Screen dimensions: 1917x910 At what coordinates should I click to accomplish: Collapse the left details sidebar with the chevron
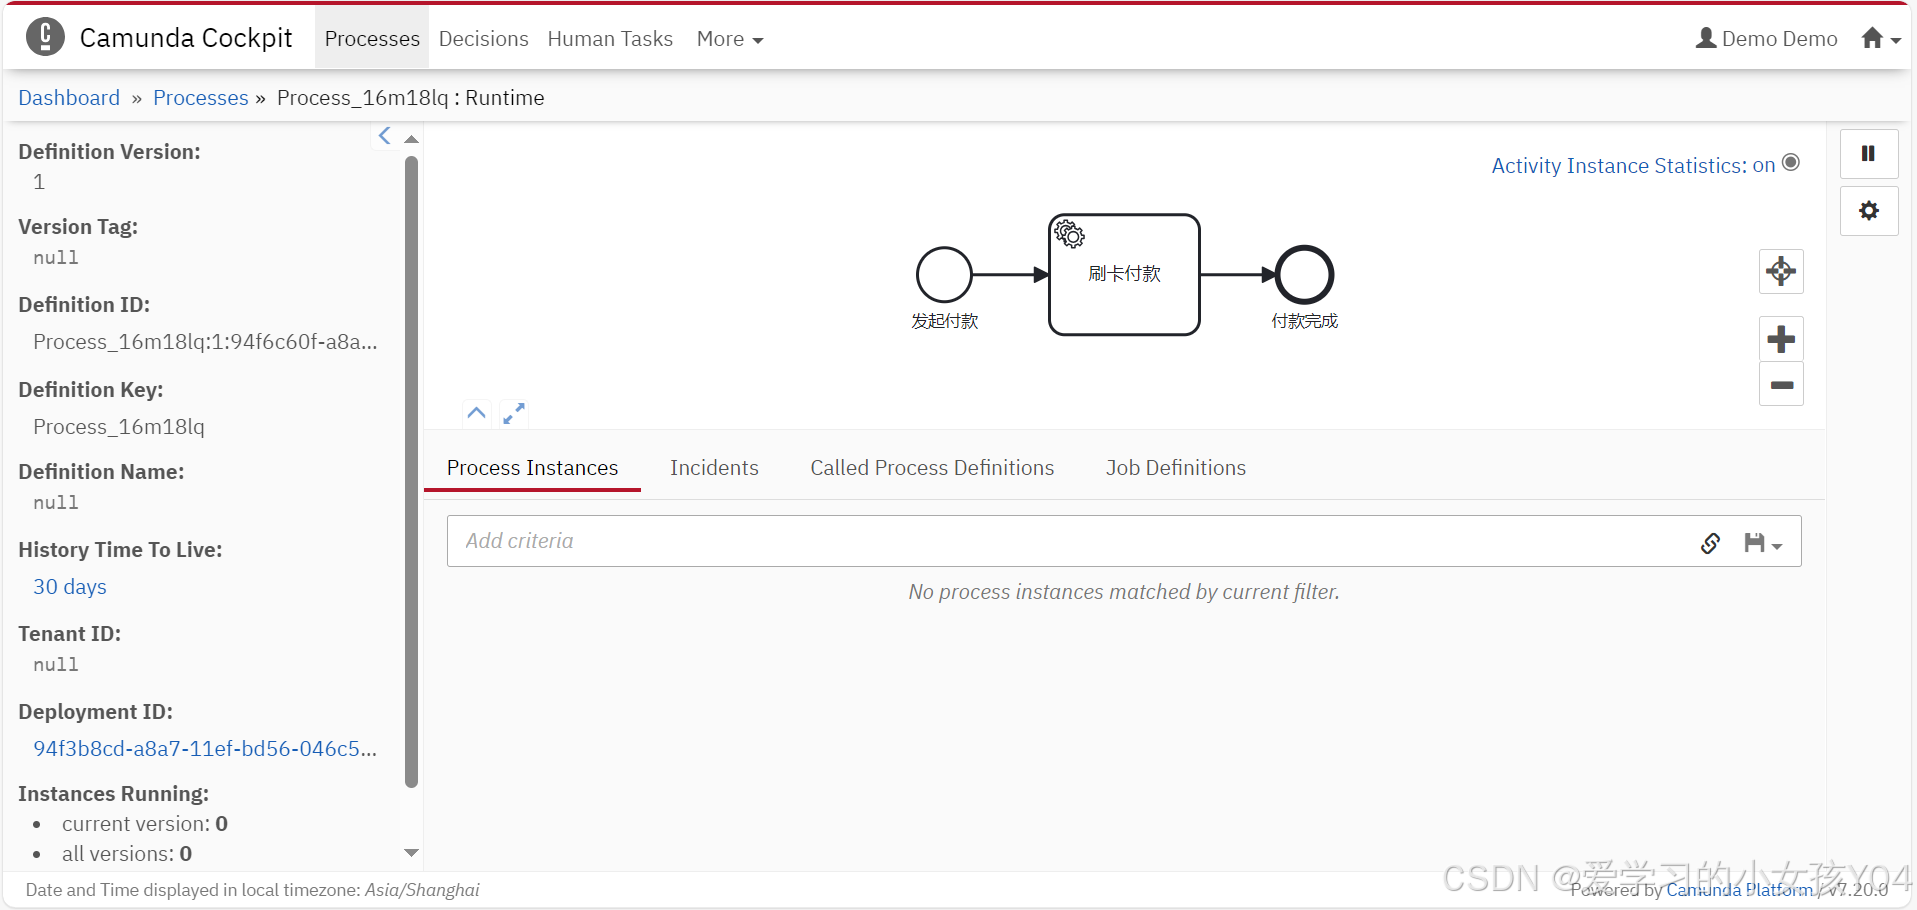point(385,135)
